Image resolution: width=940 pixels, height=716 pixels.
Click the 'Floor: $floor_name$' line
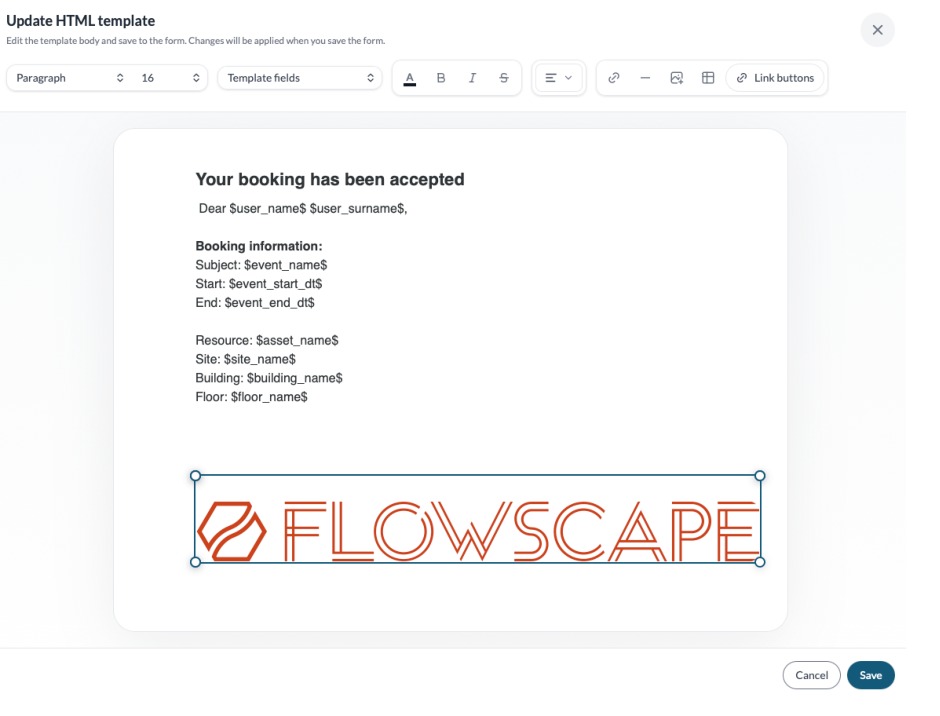(x=251, y=396)
